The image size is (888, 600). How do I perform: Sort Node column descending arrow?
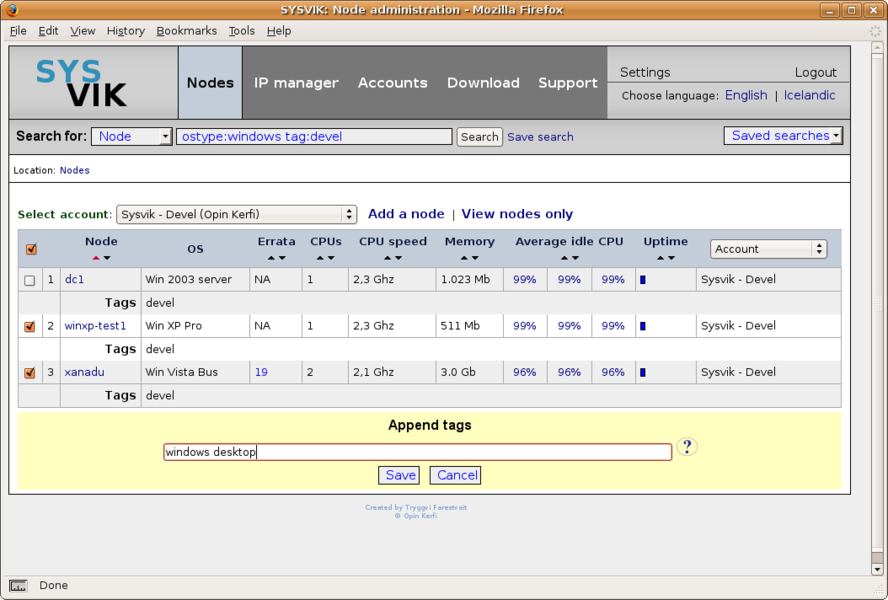tap(107, 258)
